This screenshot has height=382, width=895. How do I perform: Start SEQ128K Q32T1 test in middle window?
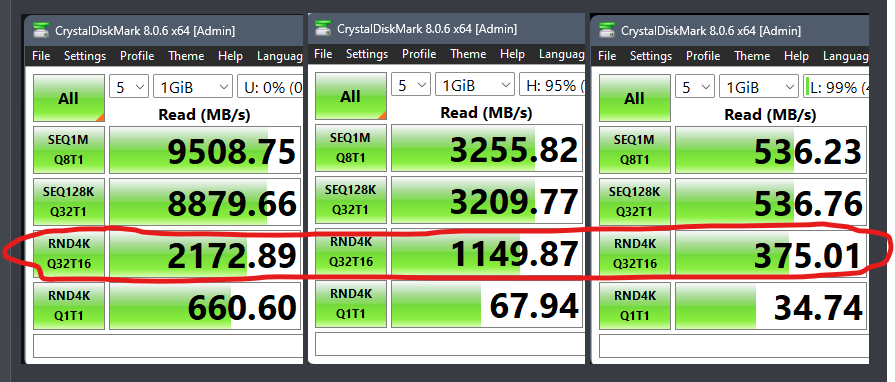351,199
